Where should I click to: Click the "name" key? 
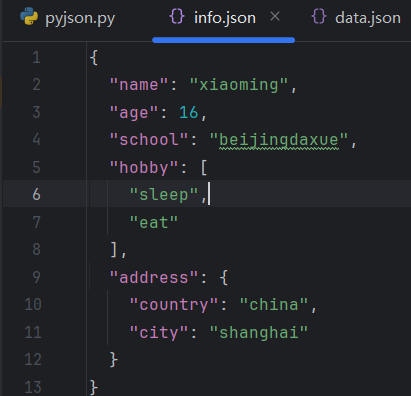(139, 85)
